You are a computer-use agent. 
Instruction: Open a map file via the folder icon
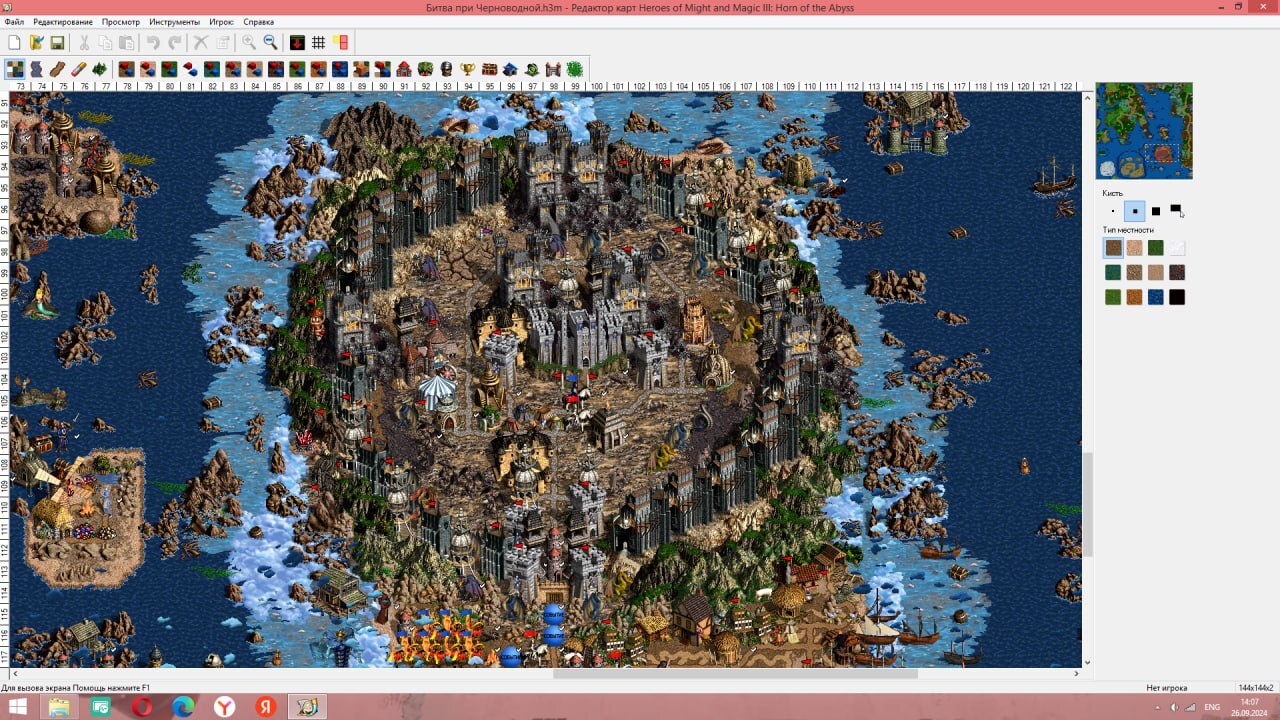36,42
